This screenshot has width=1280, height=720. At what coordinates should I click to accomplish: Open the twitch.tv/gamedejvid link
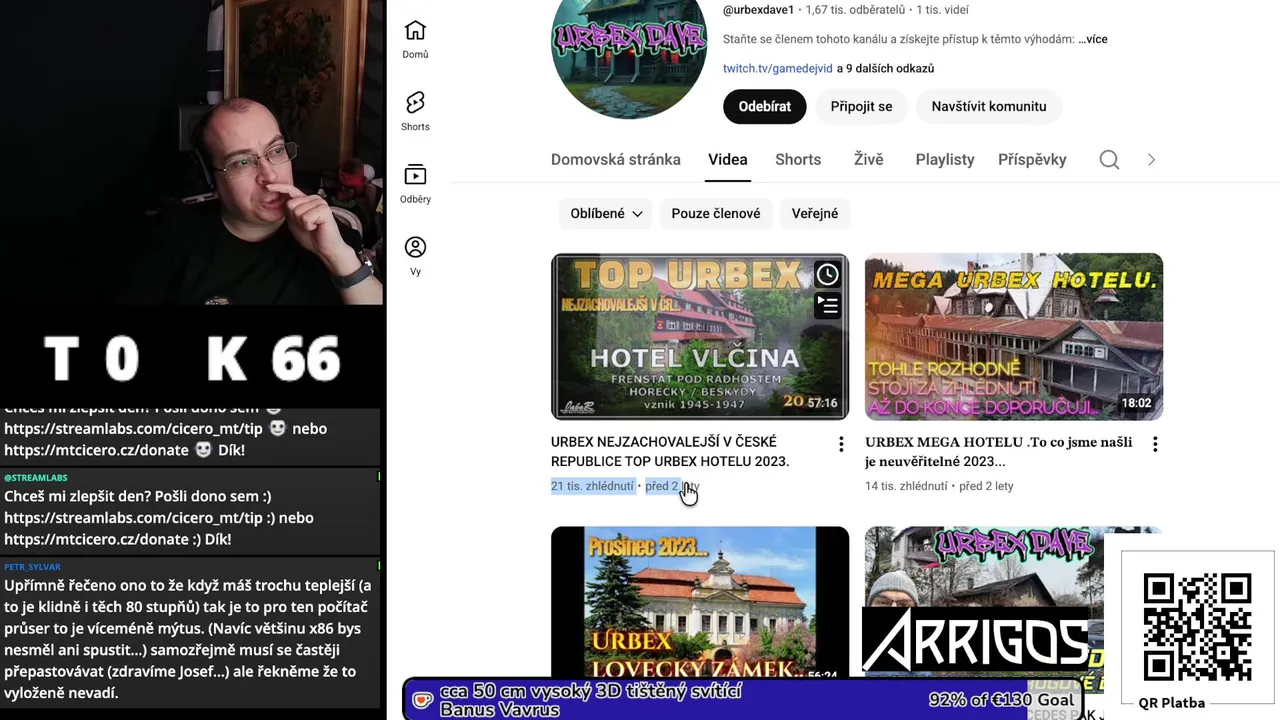click(x=778, y=68)
